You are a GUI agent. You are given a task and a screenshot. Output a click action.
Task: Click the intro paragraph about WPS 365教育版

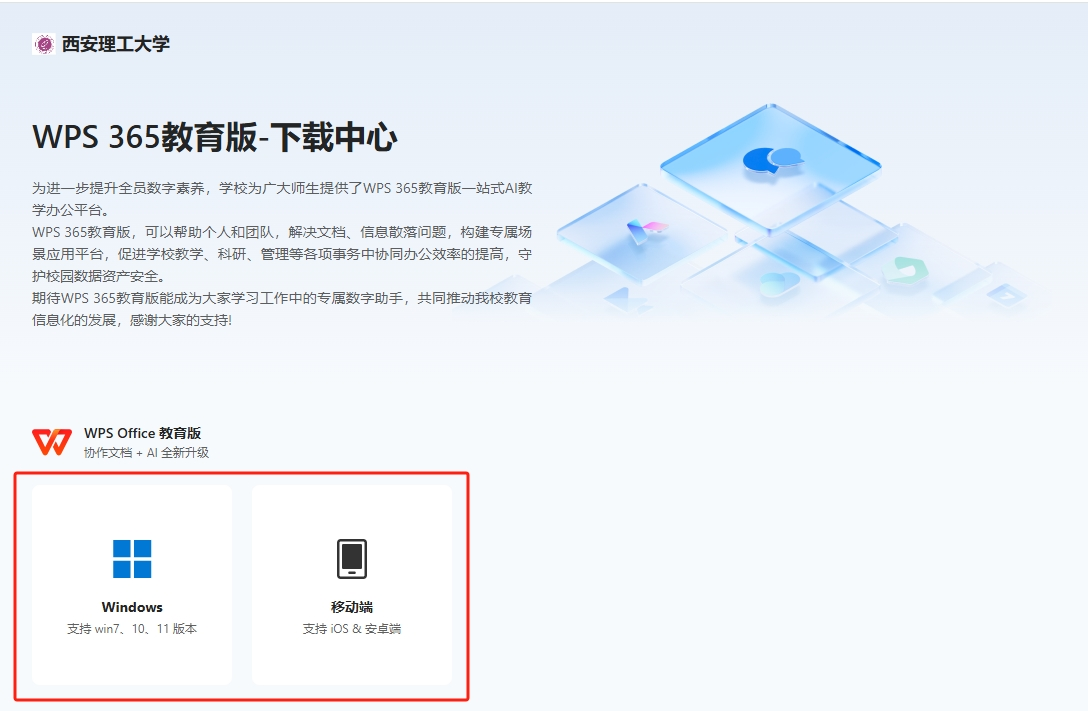click(282, 254)
